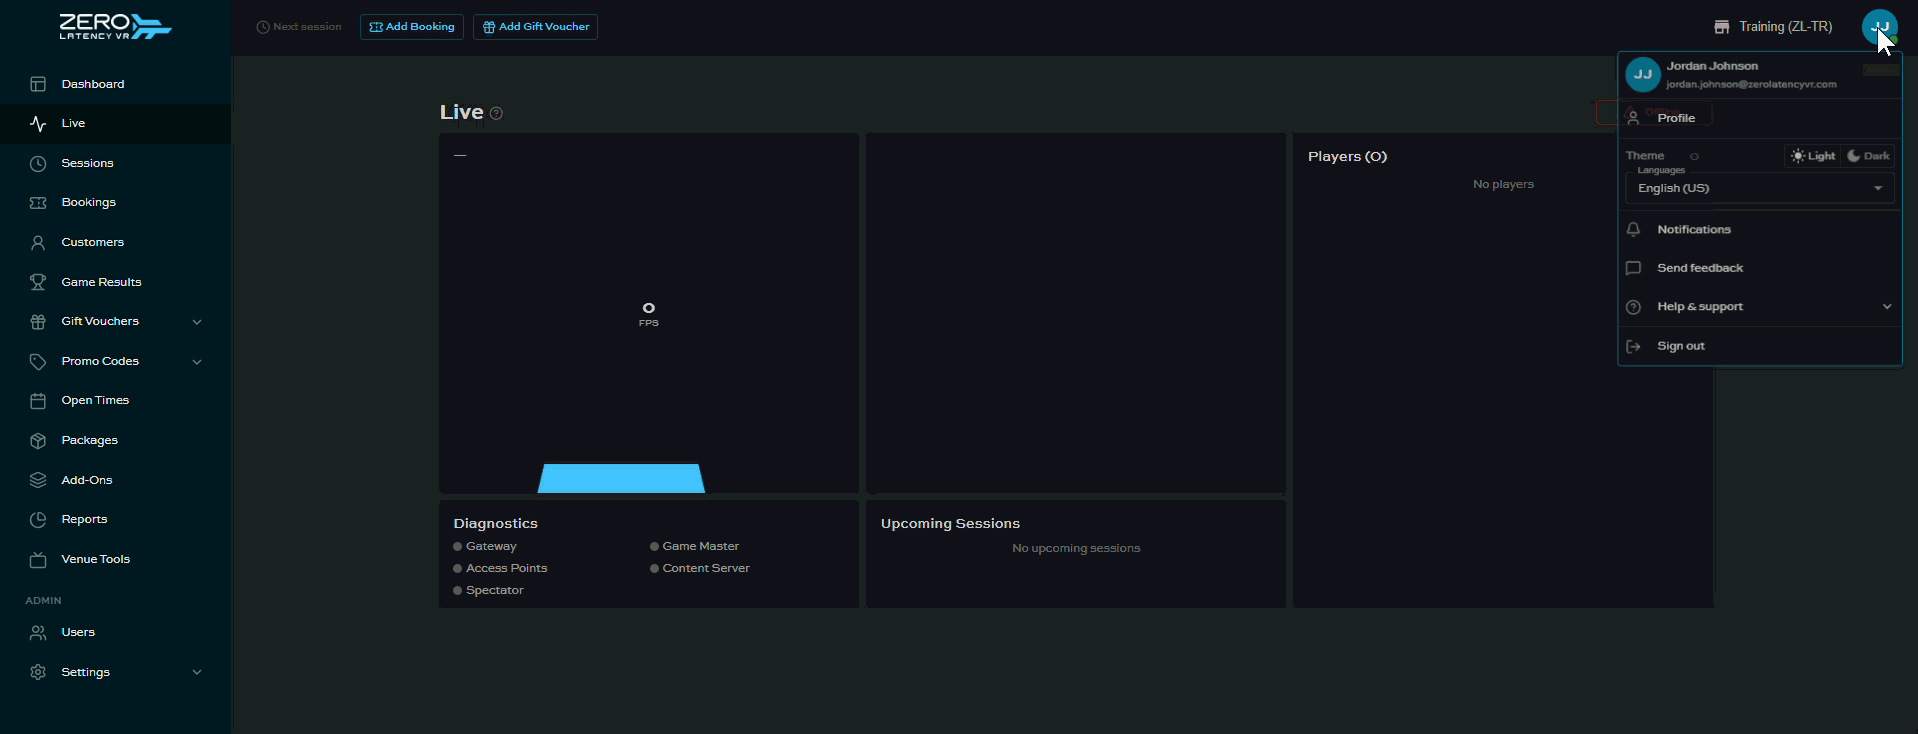Viewport: 1918px width, 734px height.
Task: Expand the Settings submenu chevron
Action: 197,672
